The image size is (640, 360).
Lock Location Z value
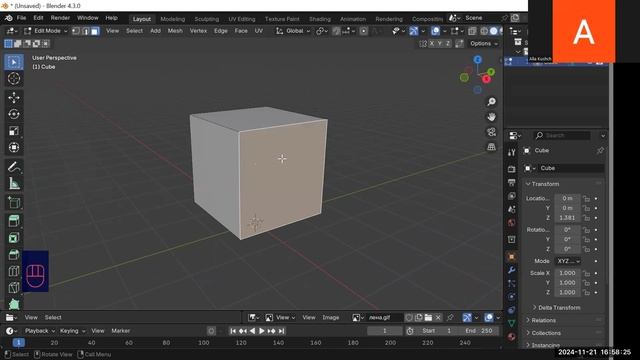tap(587, 218)
